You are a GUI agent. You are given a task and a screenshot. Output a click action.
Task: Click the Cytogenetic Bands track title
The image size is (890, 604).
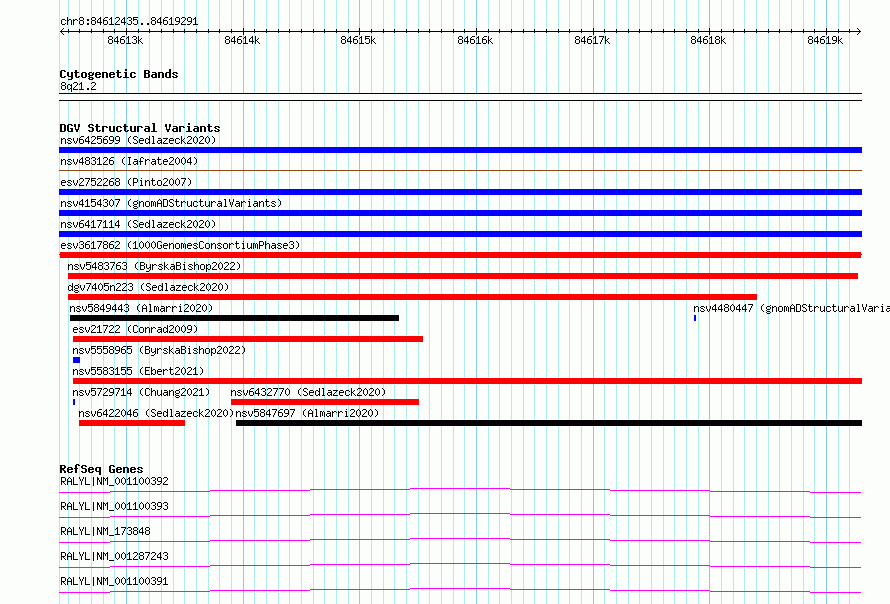(x=119, y=74)
